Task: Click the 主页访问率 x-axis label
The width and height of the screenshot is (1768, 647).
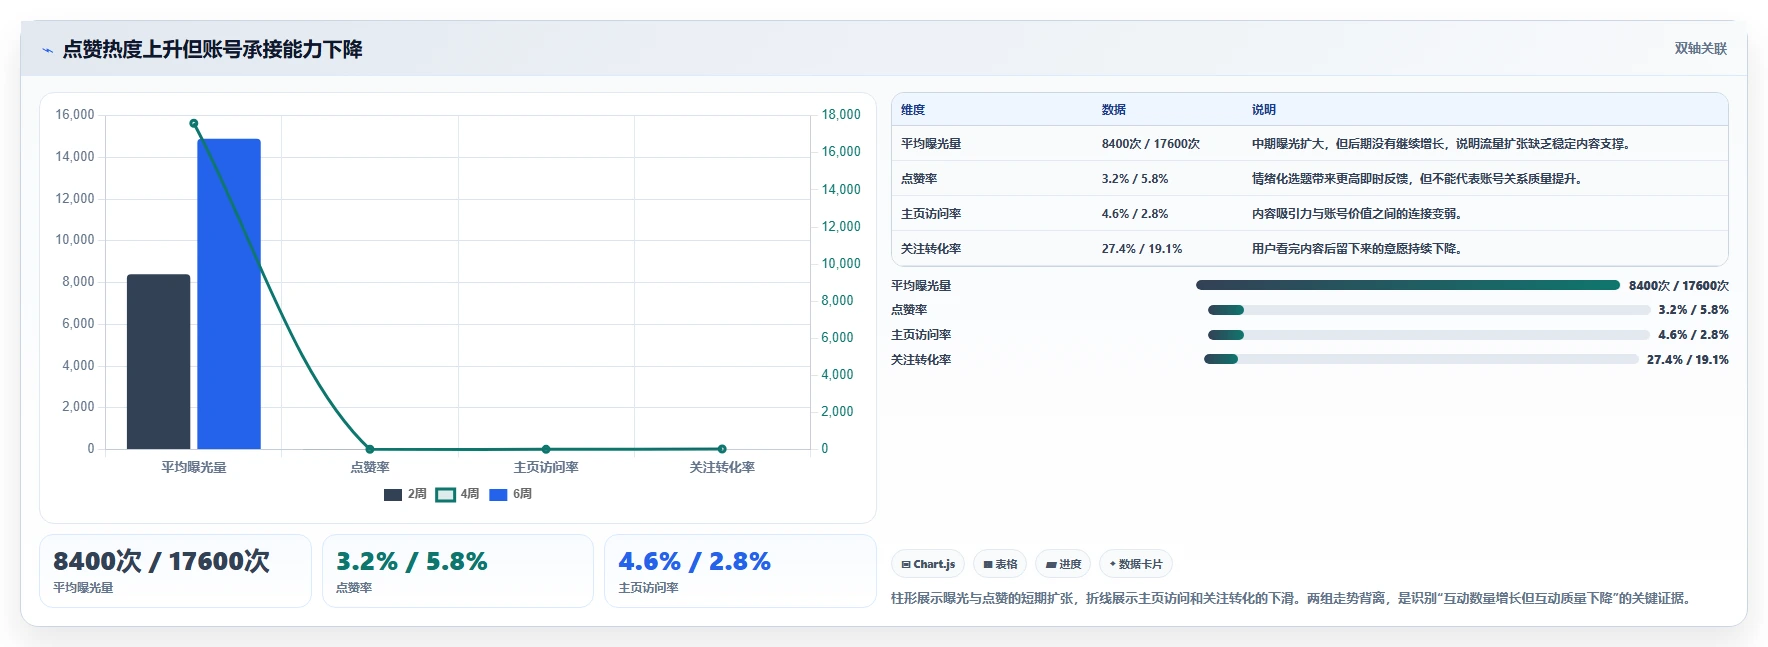Action: (x=546, y=467)
